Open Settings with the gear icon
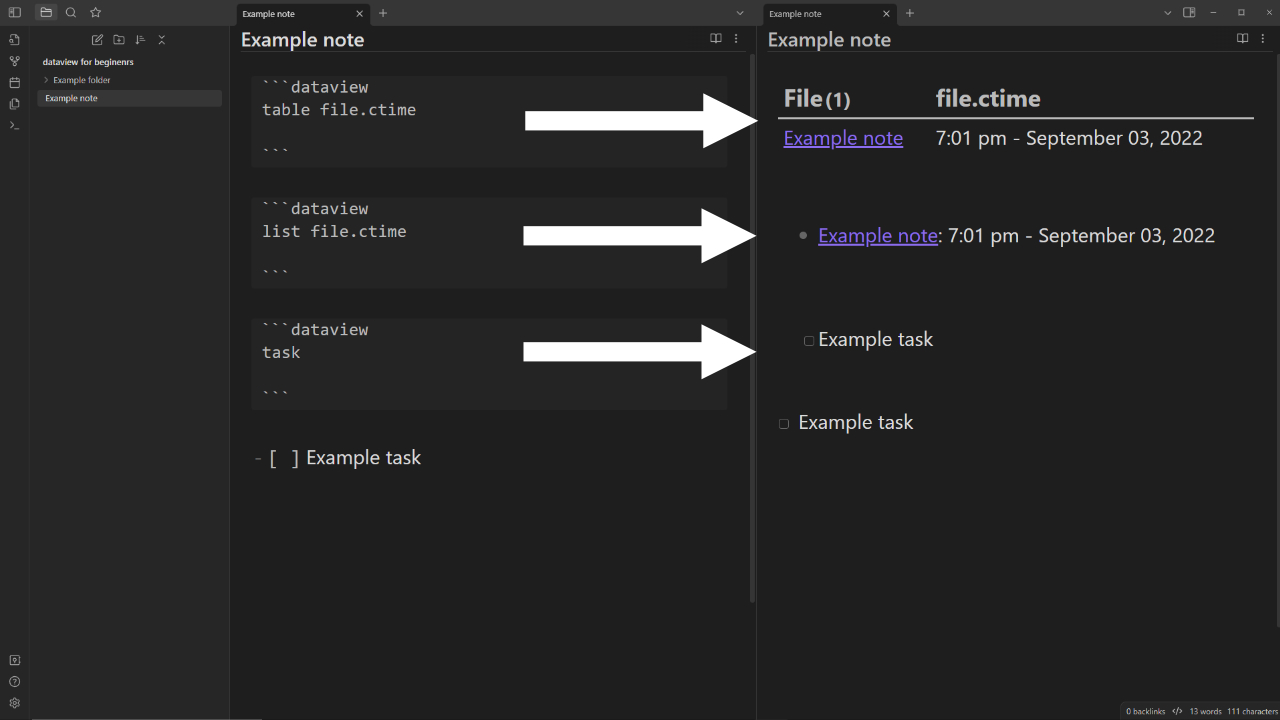Image resolution: width=1280 pixels, height=720 pixels. [x=13, y=703]
